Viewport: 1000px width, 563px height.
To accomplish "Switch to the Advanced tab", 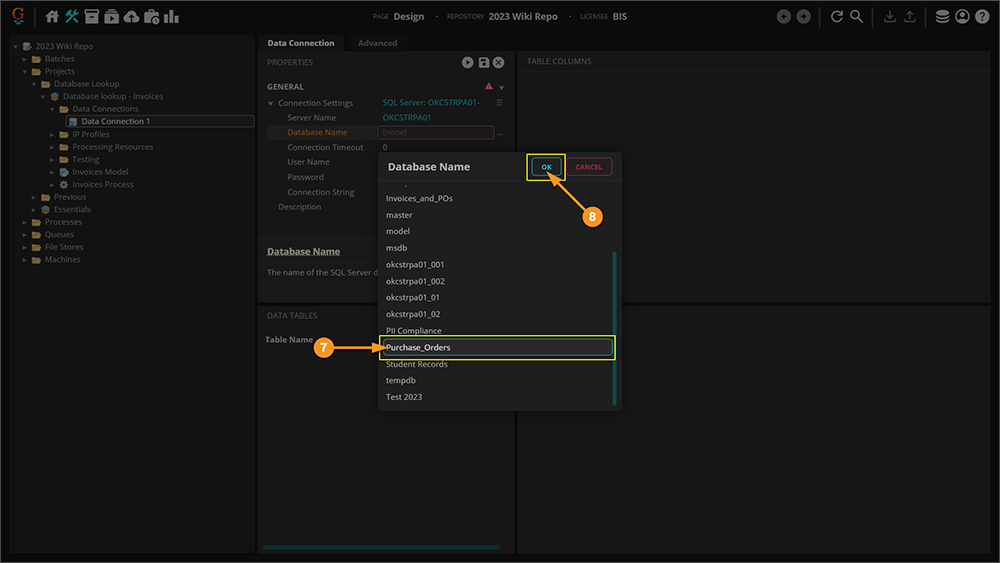I will point(377,43).
